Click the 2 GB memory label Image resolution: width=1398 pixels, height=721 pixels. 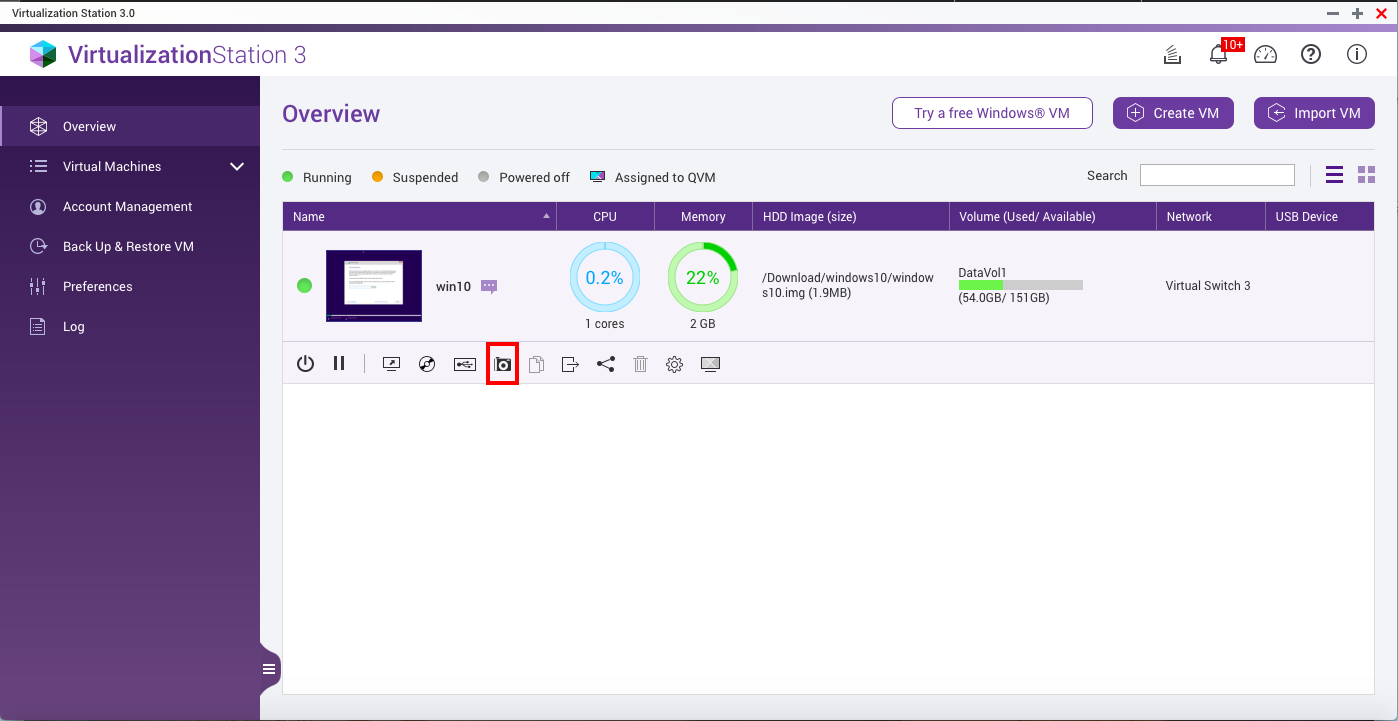(x=703, y=324)
